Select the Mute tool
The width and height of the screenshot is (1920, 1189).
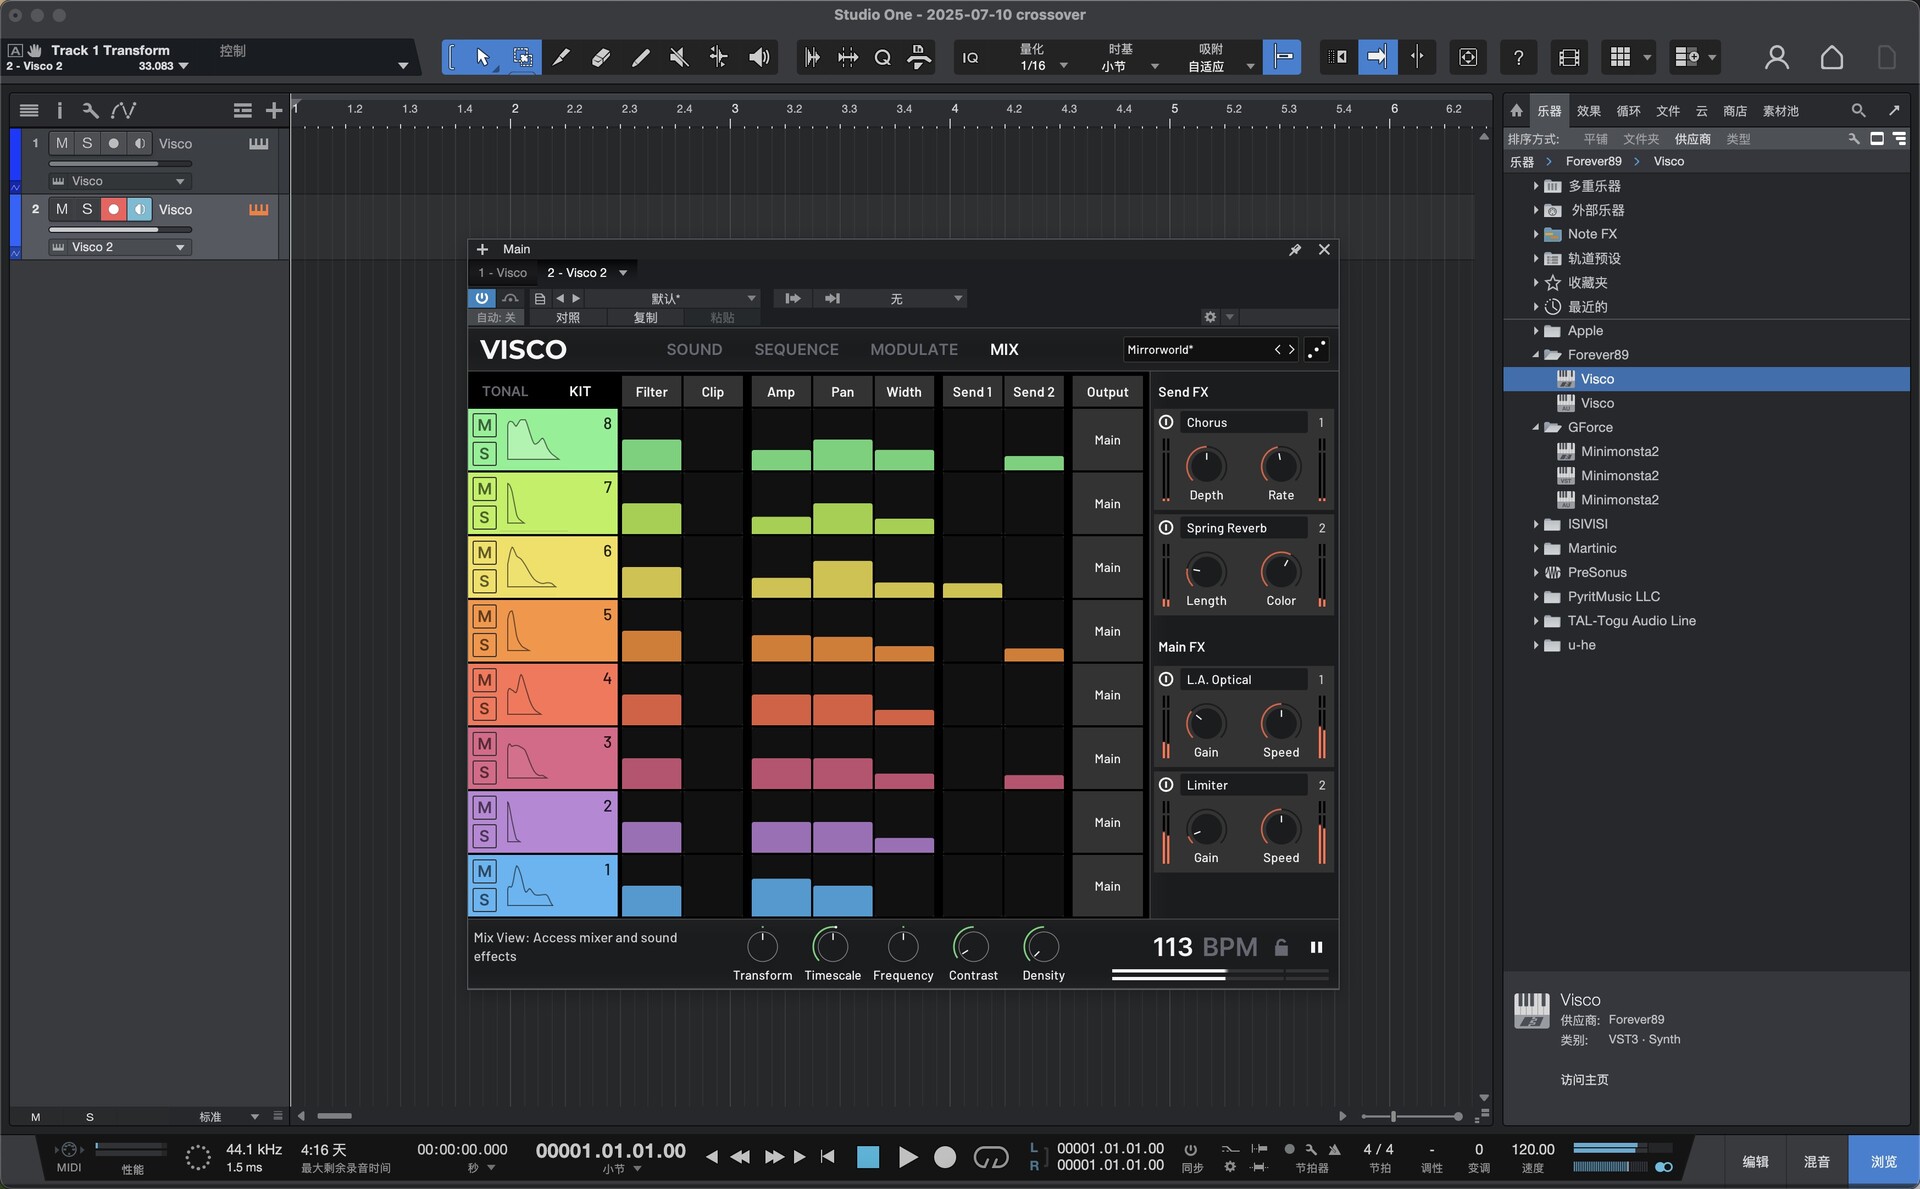point(679,57)
